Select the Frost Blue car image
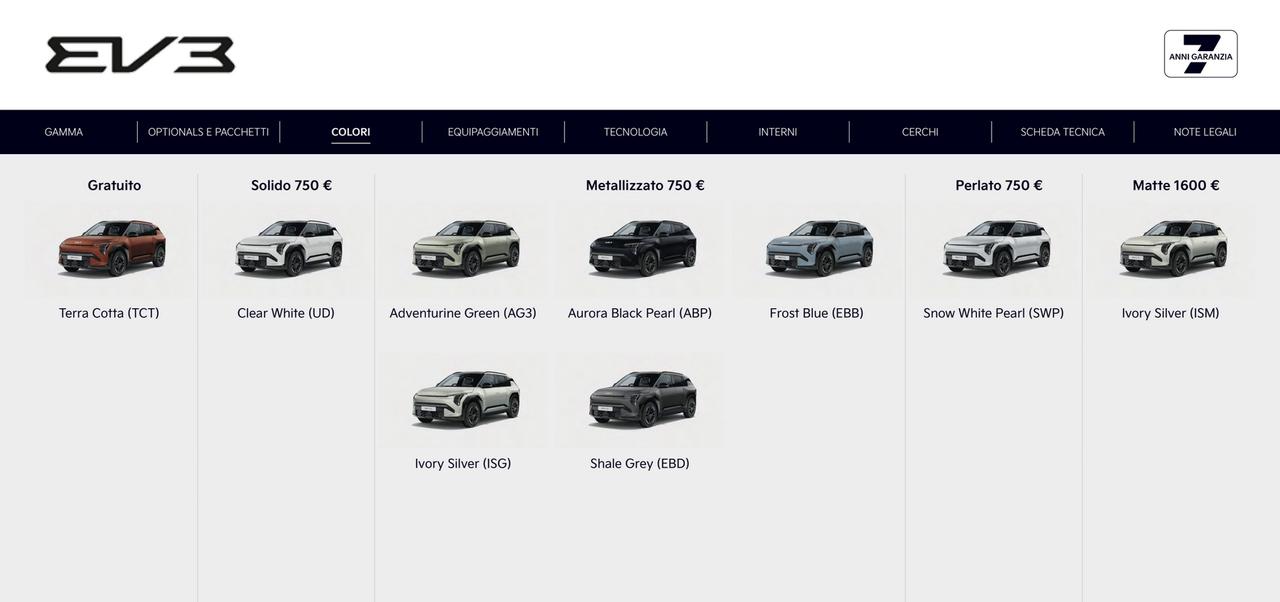The image size is (1280, 602). click(819, 249)
